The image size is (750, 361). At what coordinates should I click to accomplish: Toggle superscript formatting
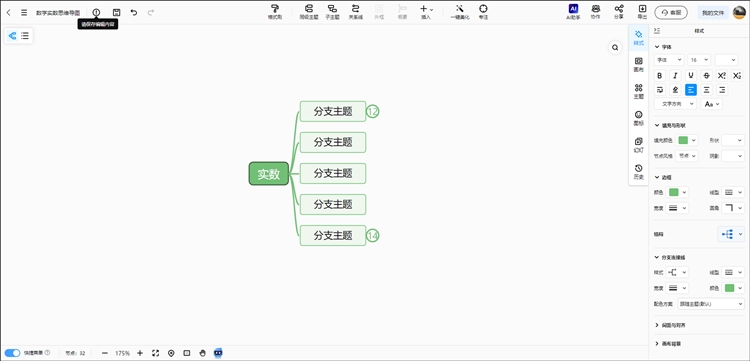click(722, 76)
